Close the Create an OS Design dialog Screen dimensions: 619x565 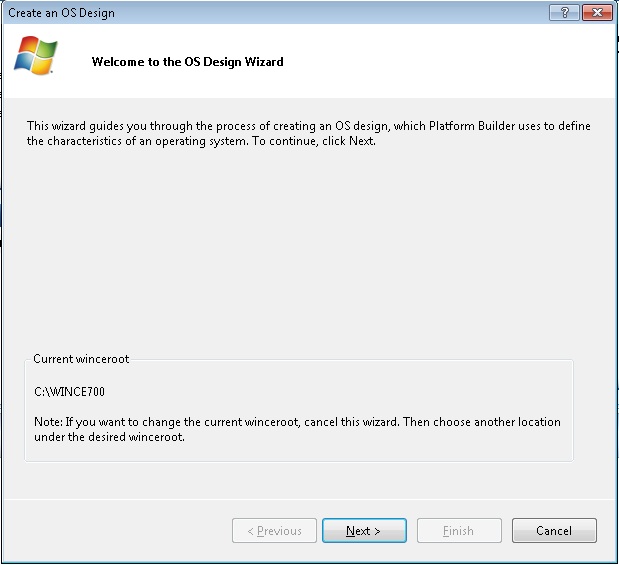[x=597, y=13]
